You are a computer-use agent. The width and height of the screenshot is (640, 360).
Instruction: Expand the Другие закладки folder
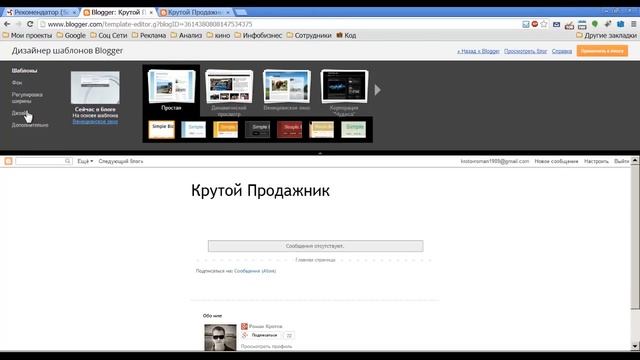click(607, 36)
